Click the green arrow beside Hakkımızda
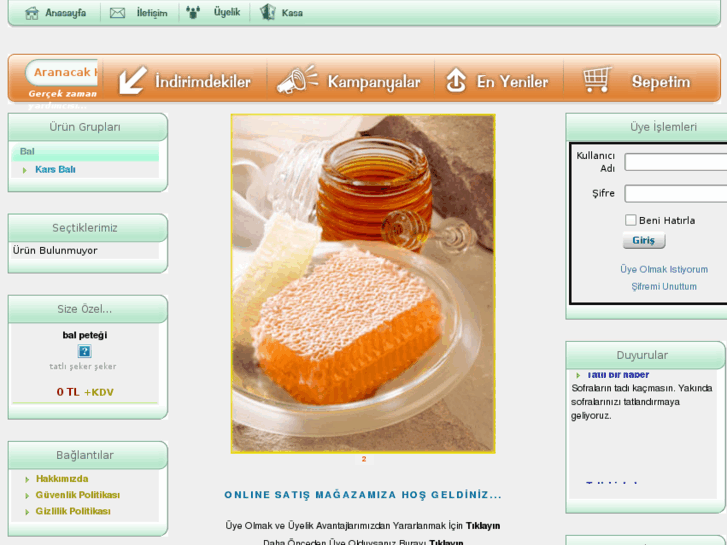The width and height of the screenshot is (727, 545). click(27, 480)
